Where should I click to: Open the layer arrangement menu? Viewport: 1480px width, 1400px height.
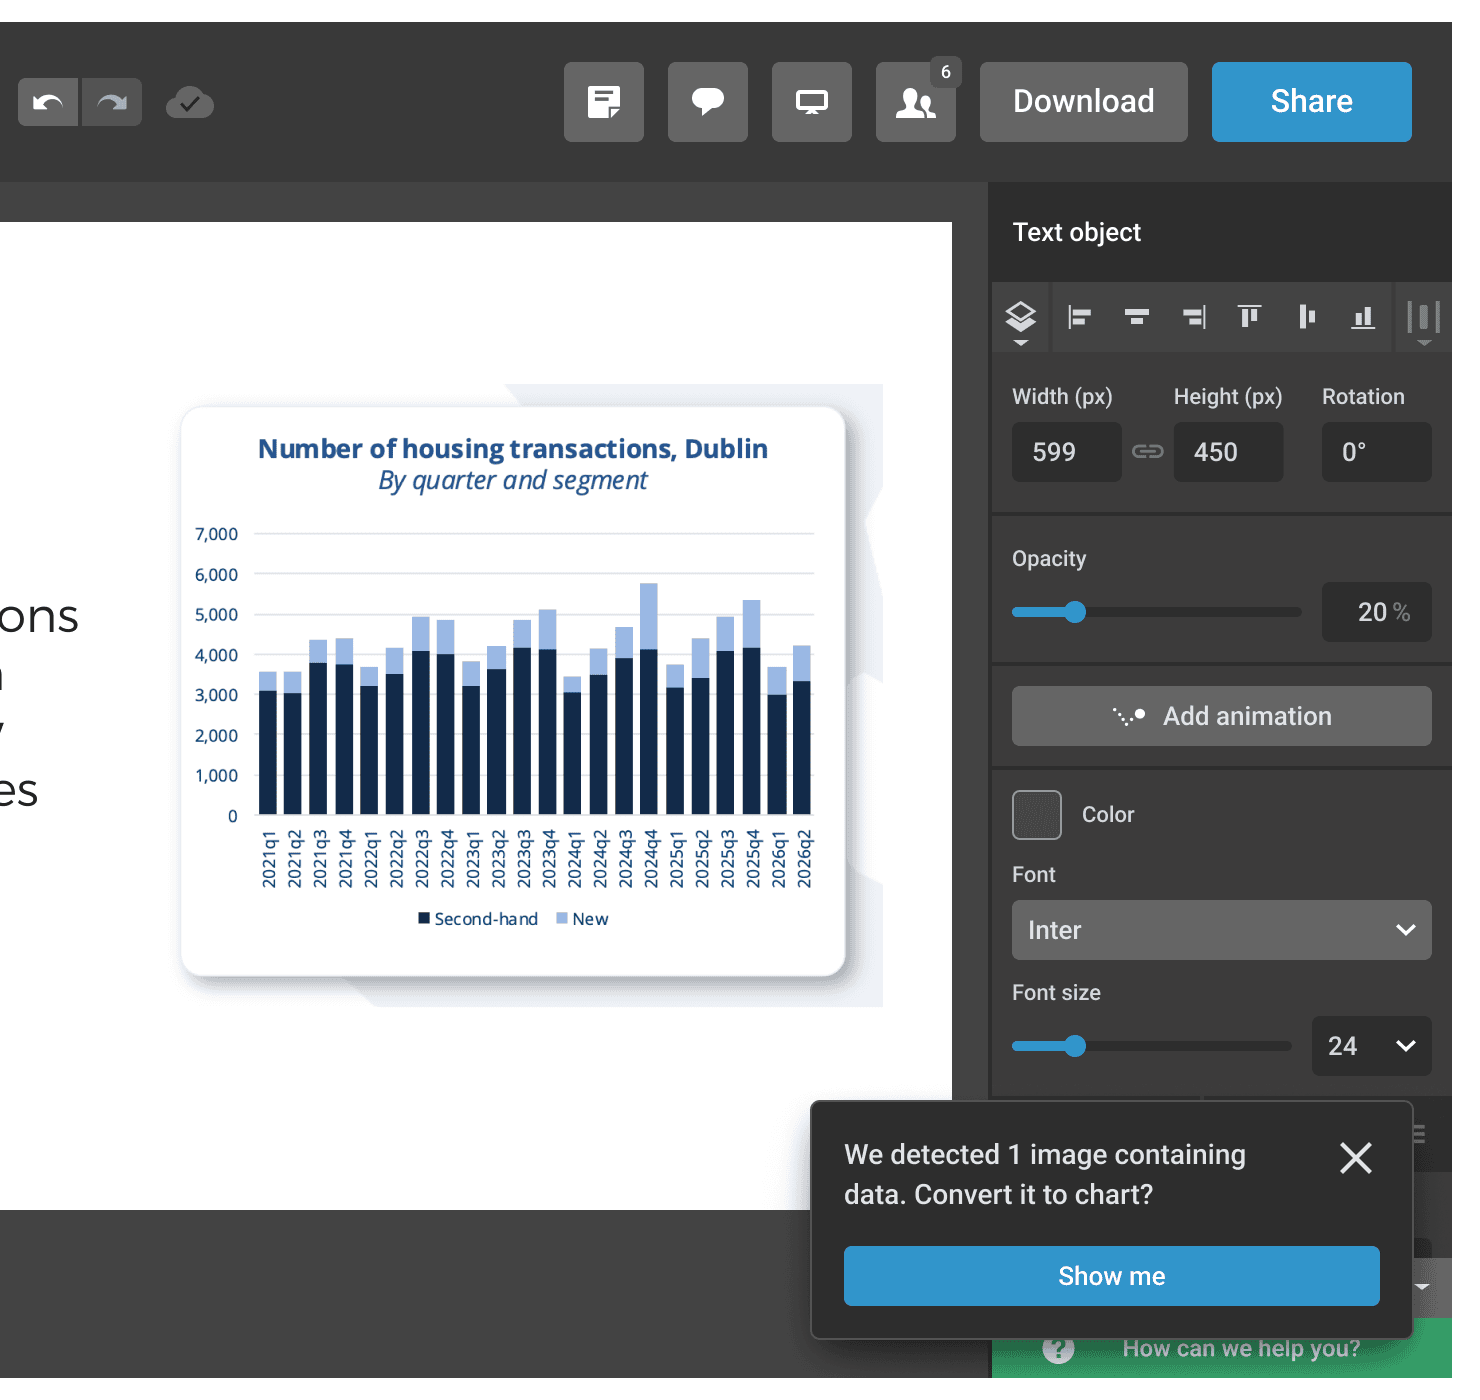click(1020, 318)
